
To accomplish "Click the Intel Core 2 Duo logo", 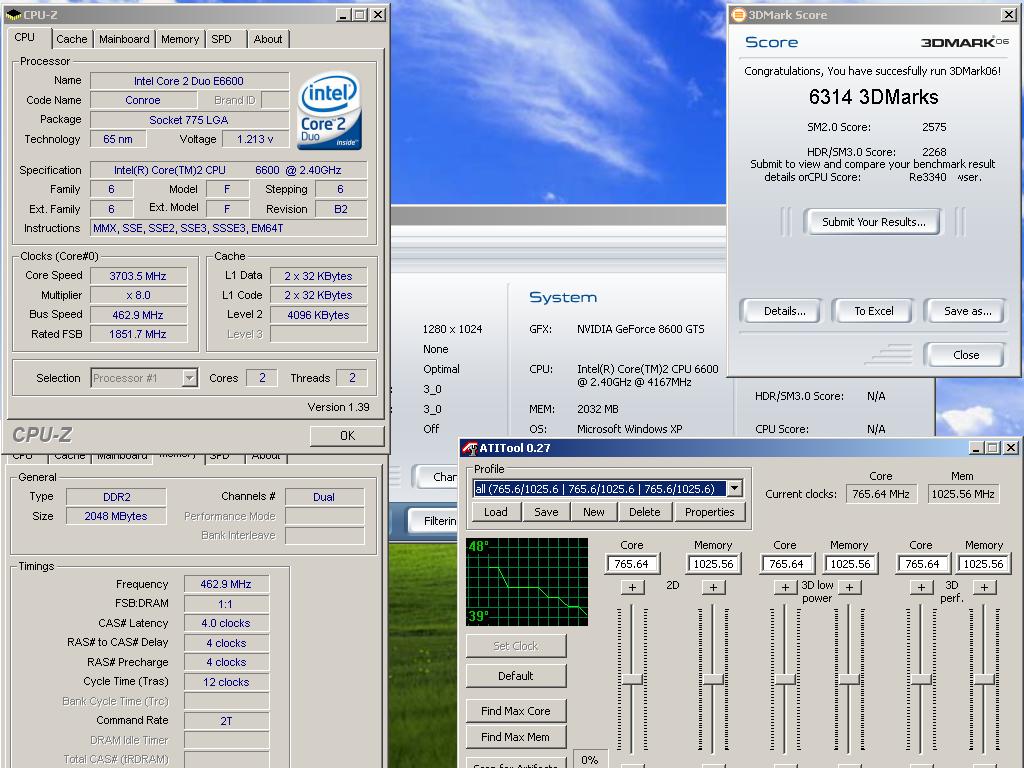I will [330, 111].
